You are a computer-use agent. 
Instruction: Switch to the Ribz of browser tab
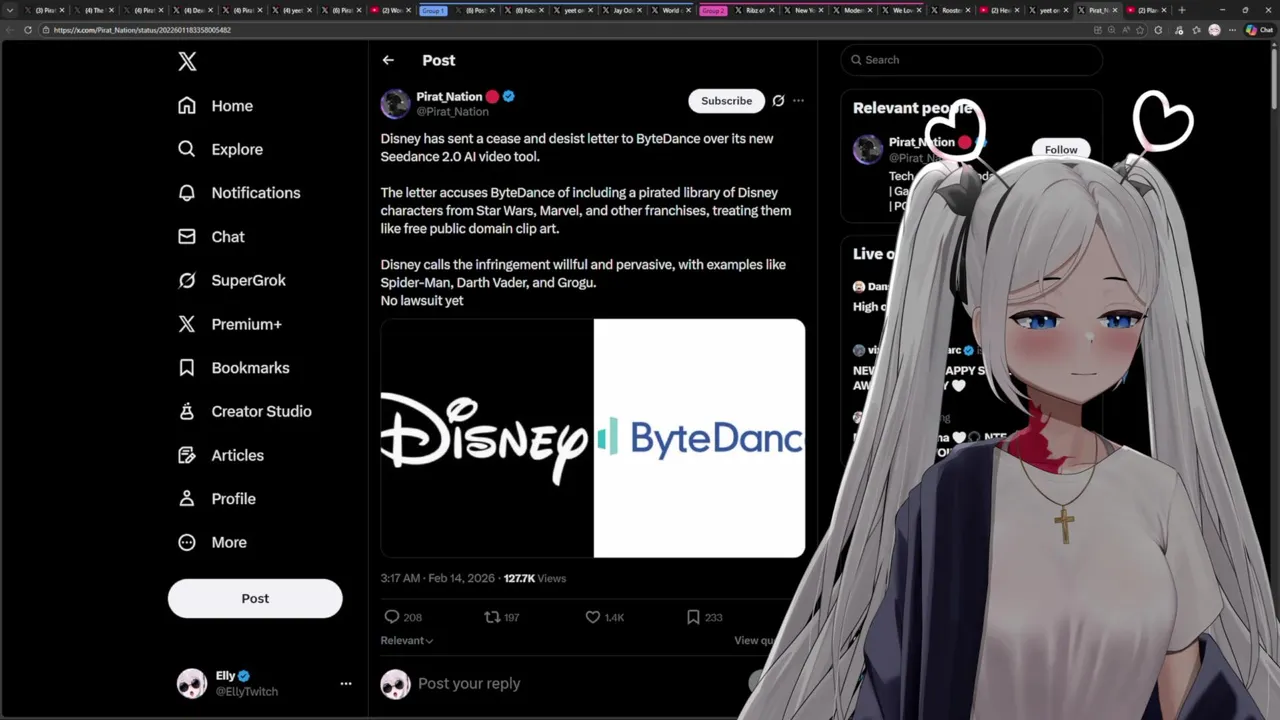tap(755, 10)
